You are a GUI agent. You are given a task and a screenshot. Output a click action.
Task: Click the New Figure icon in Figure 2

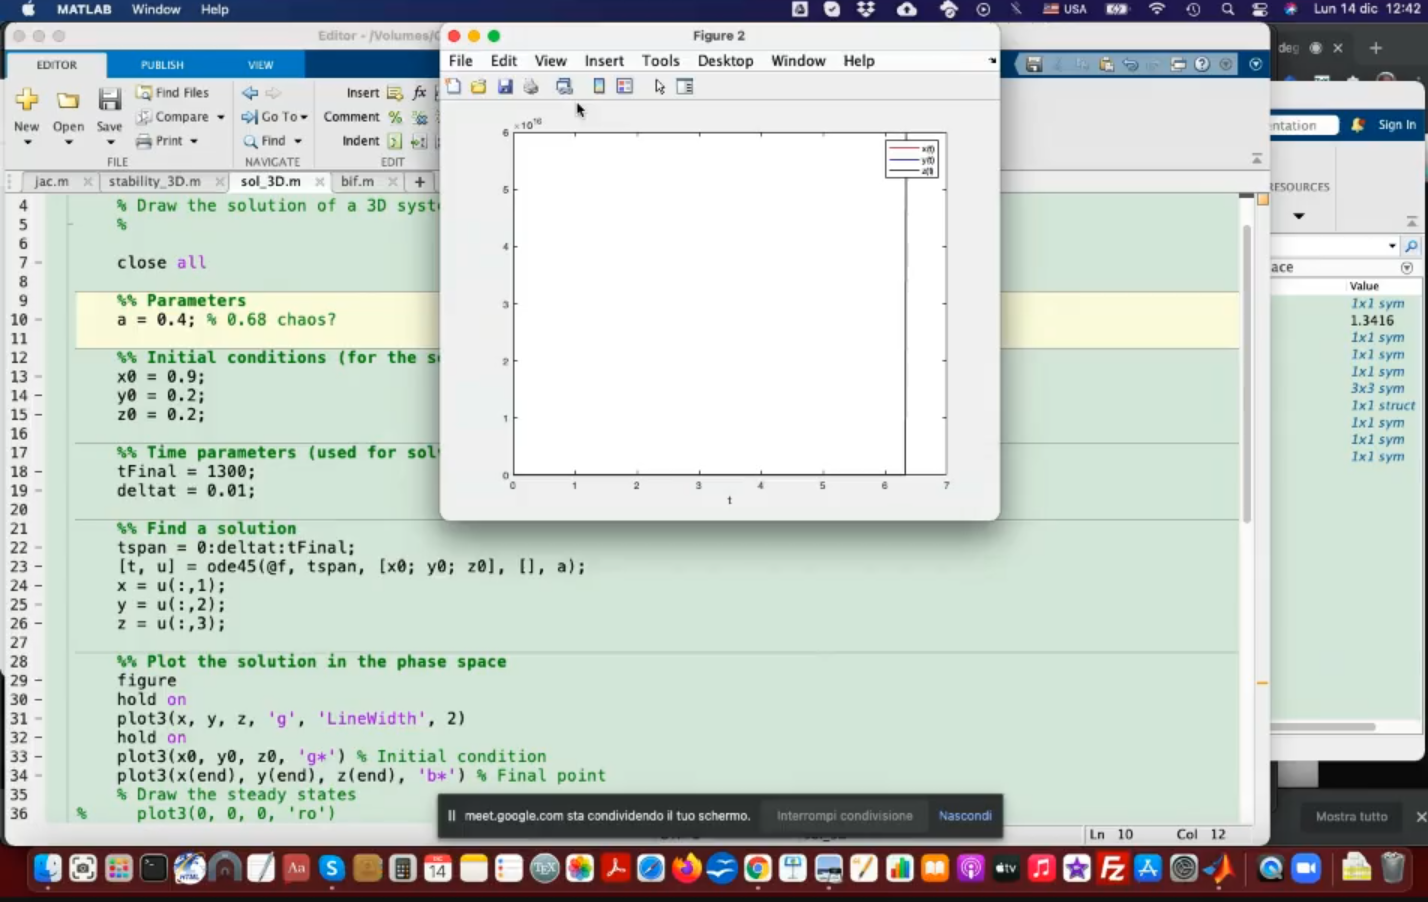coord(453,87)
